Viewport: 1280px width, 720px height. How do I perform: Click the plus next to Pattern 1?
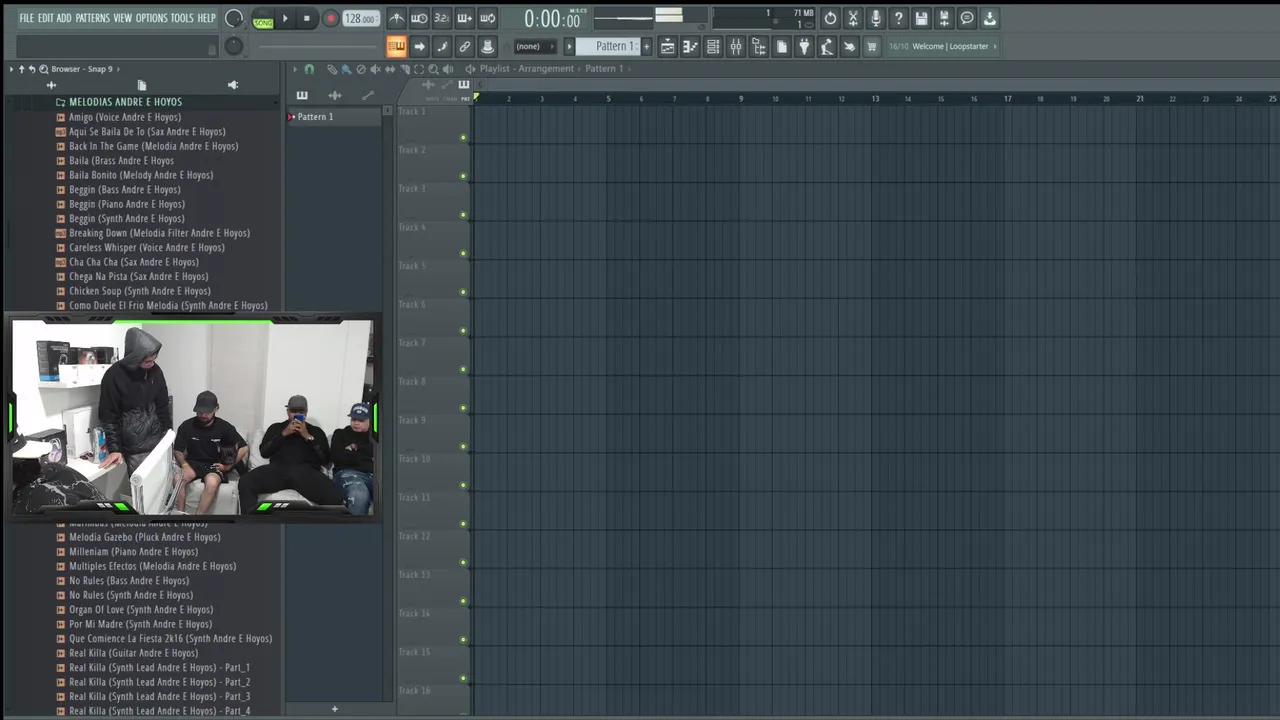coord(646,46)
